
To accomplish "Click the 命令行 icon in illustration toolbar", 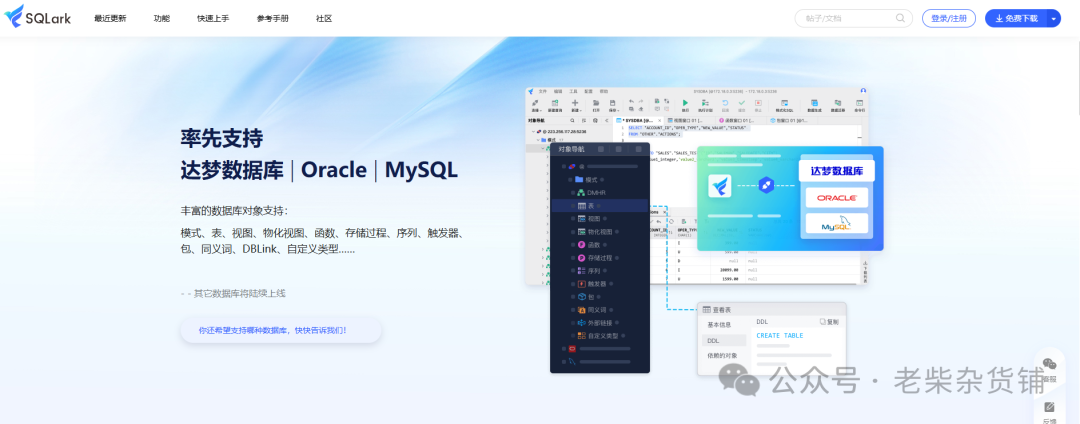I will (x=860, y=103).
